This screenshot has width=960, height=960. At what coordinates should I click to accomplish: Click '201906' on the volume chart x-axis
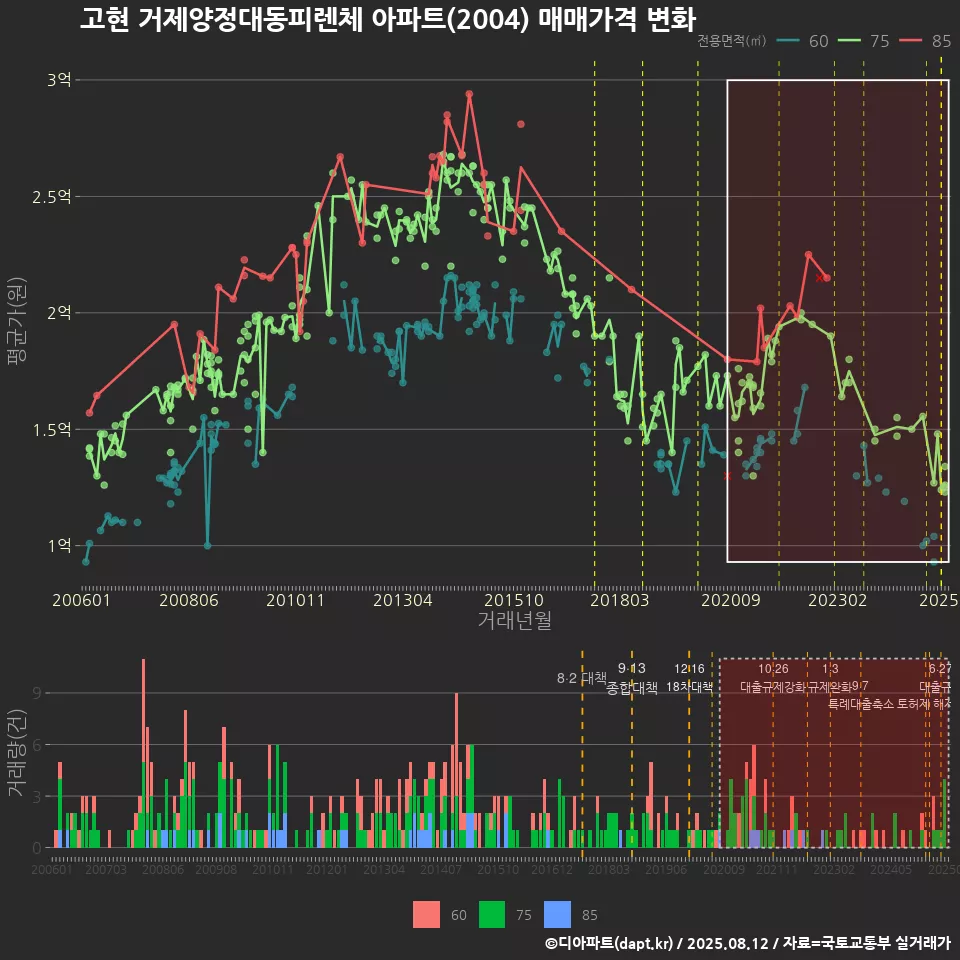pyautogui.click(x=666, y=869)
